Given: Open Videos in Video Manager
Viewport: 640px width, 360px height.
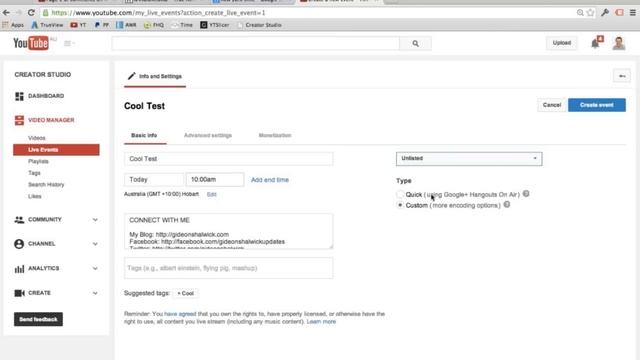Looking at the screenshot, I should pos(37,138).
